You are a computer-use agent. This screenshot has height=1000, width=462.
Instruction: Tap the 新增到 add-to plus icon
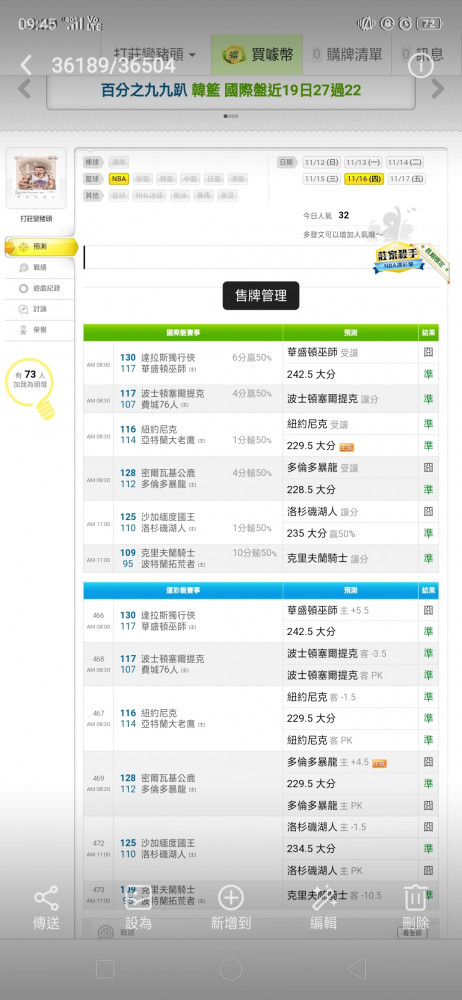coord(231,898)
